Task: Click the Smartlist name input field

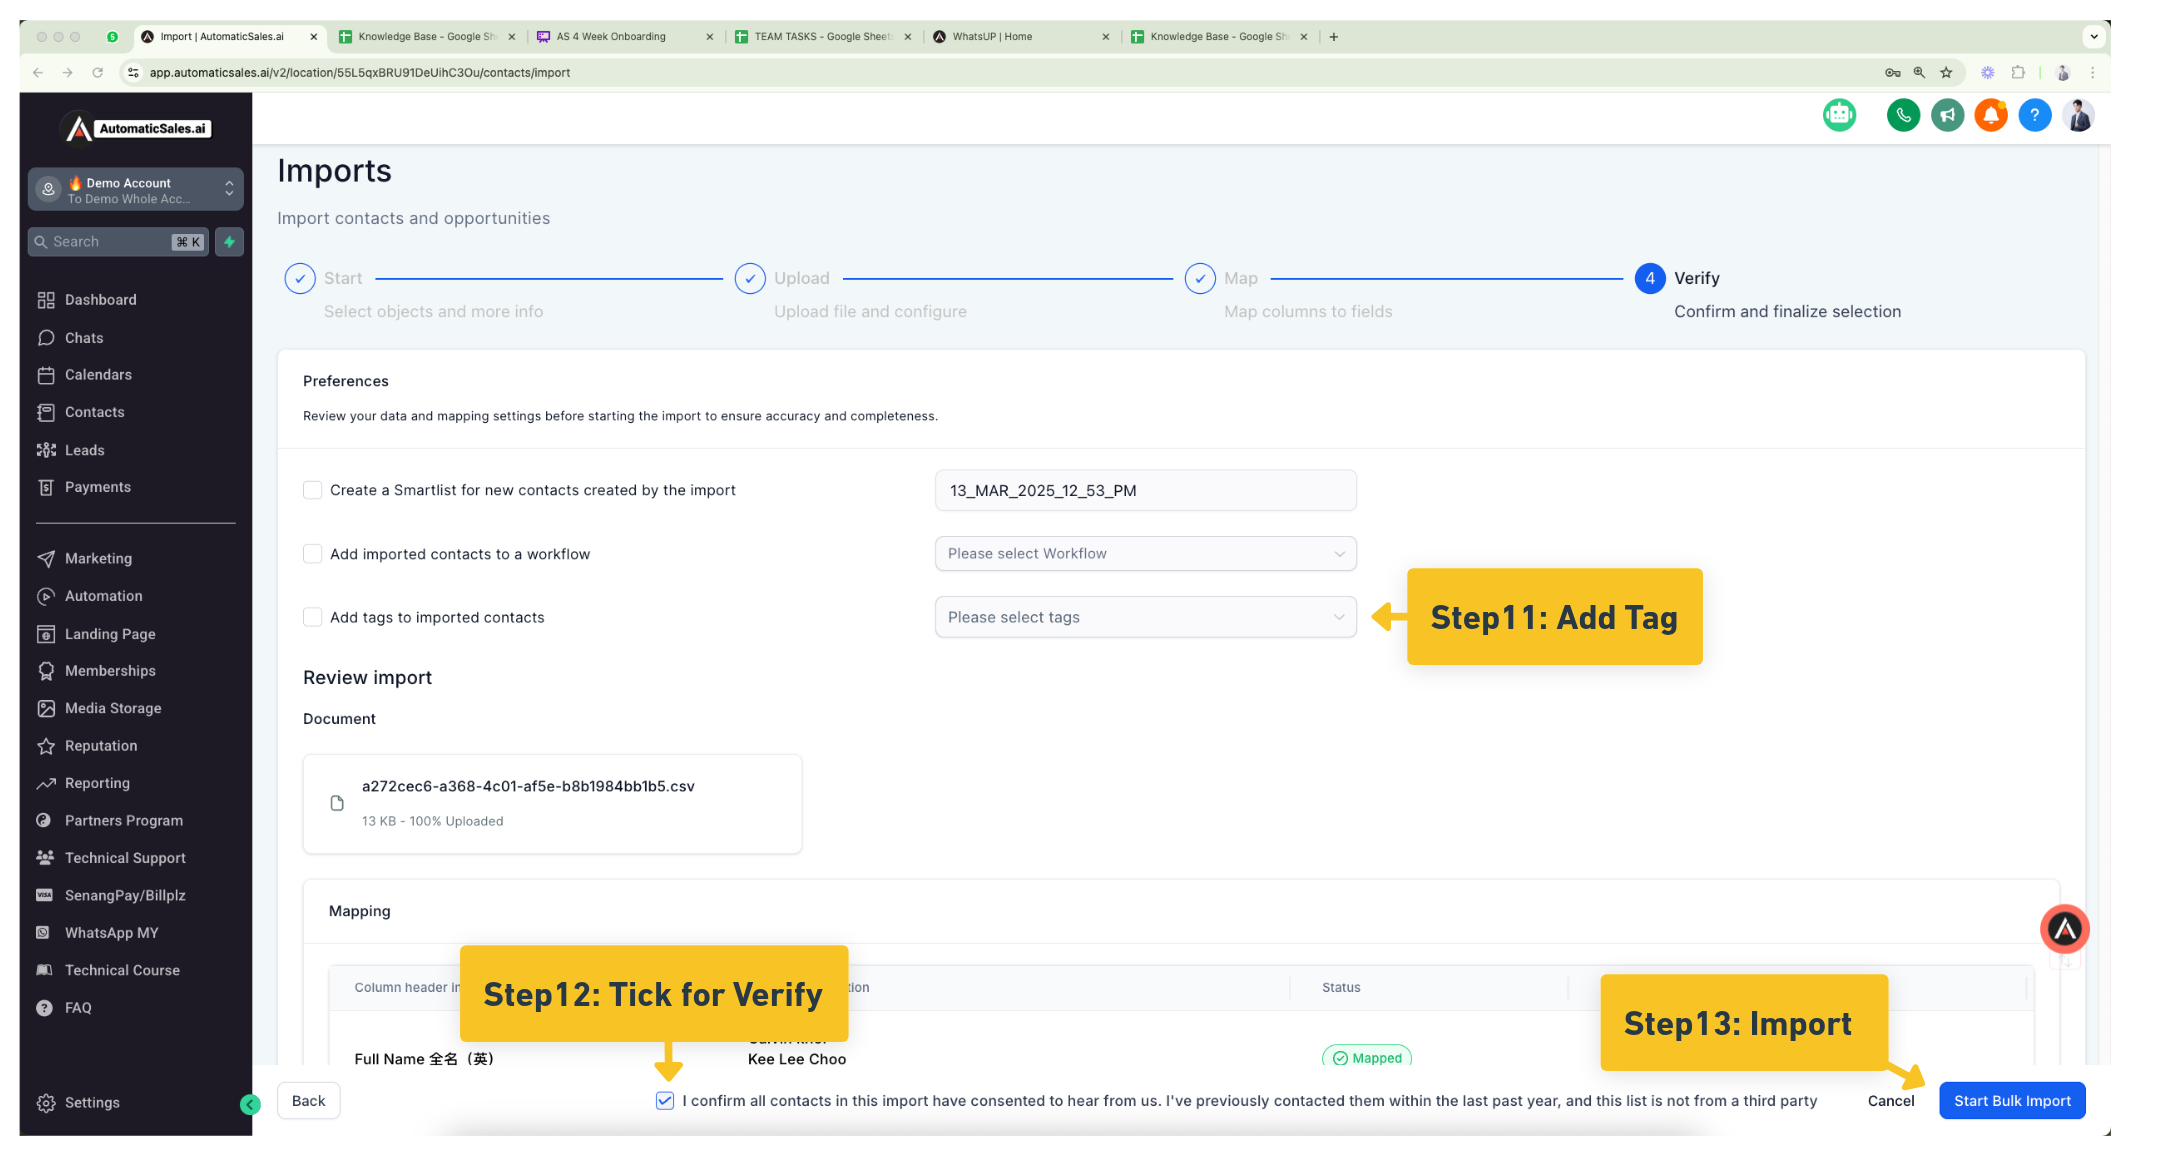Action: (x=1145, y=491)
